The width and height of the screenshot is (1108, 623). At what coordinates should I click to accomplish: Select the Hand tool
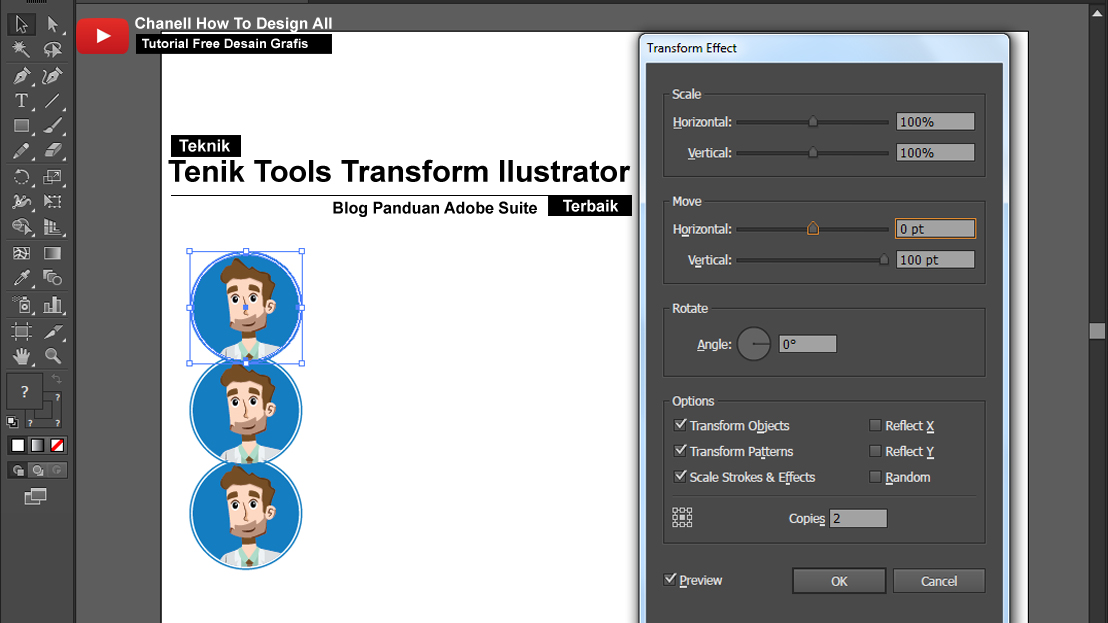tap(21, 356)
